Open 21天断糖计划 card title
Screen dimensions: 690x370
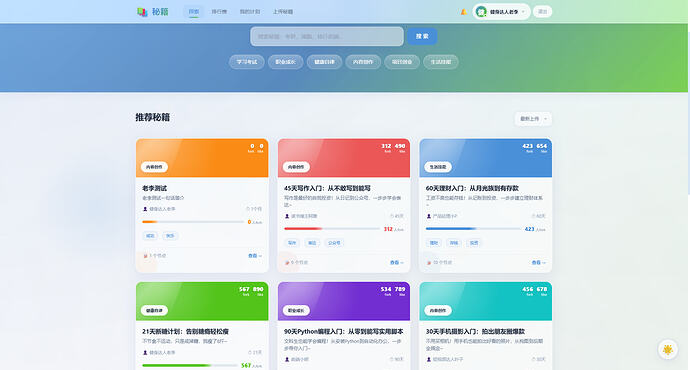point(185,332)
